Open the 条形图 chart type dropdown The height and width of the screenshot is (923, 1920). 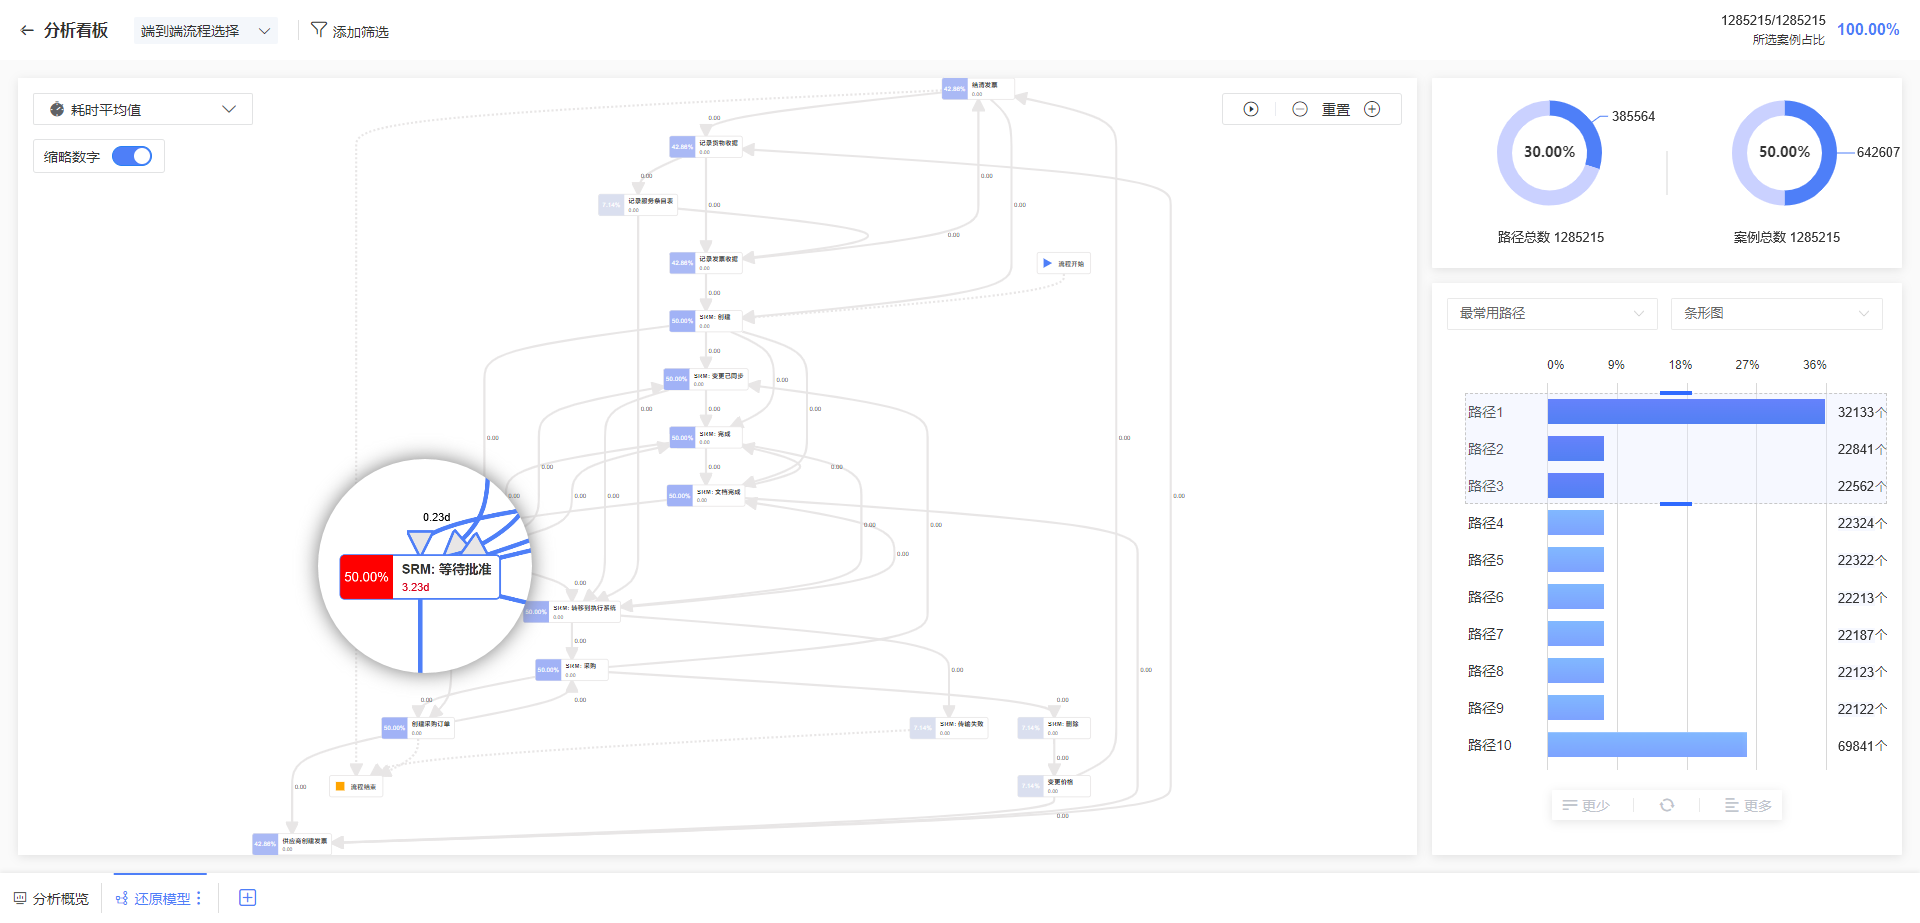pos(1776,313)
